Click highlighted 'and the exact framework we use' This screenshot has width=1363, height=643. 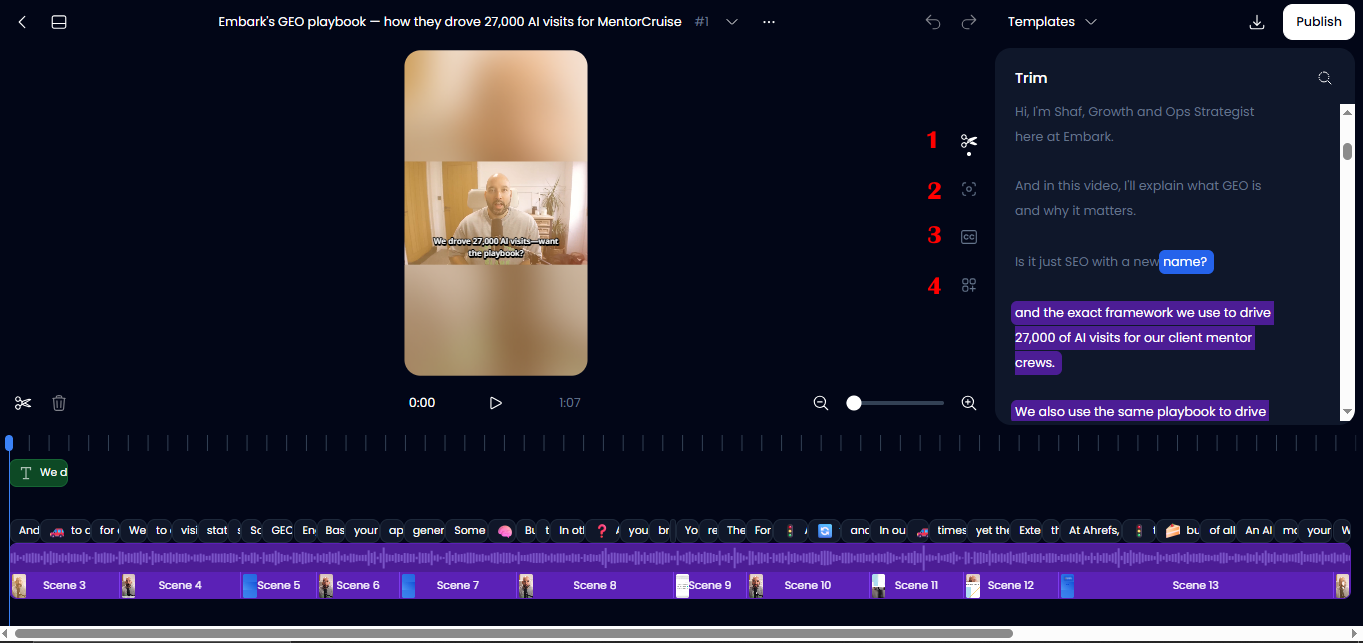(x=1142, y=313)
